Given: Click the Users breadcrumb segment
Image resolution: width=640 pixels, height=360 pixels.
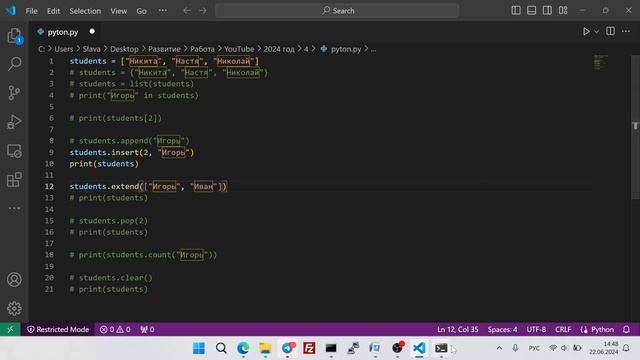Looking at the screenshot, I should pyautogui.click(x=64, y=49).
